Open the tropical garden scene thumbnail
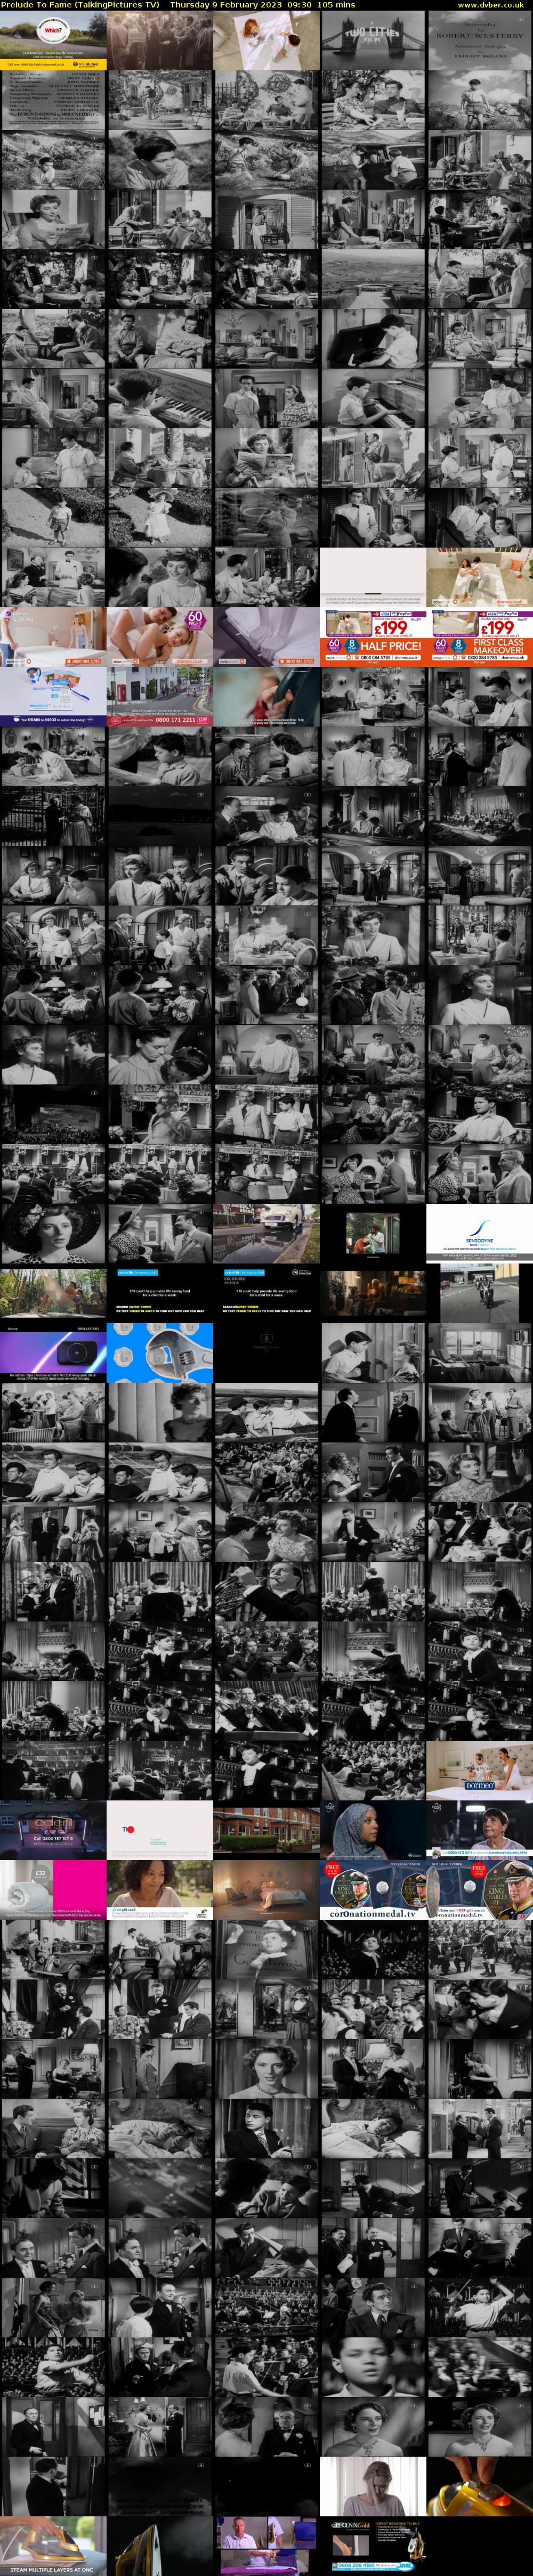 53,1293
